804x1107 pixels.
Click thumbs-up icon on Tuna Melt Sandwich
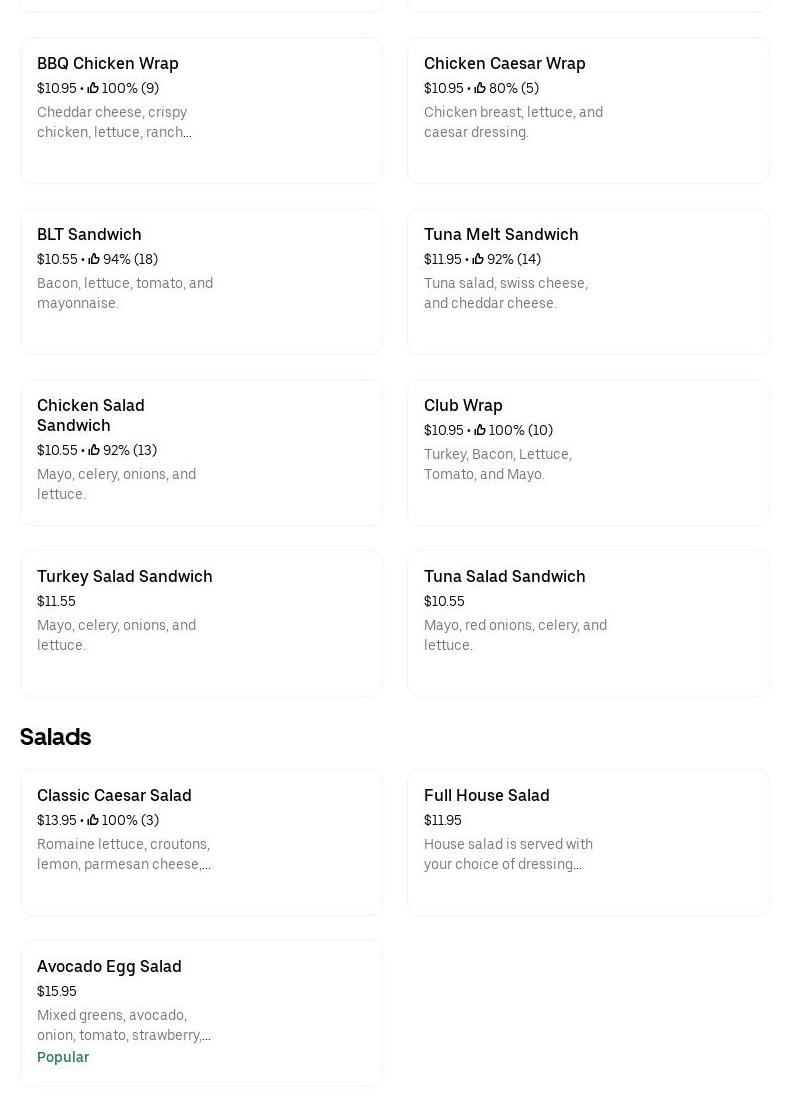coord(479,259)
